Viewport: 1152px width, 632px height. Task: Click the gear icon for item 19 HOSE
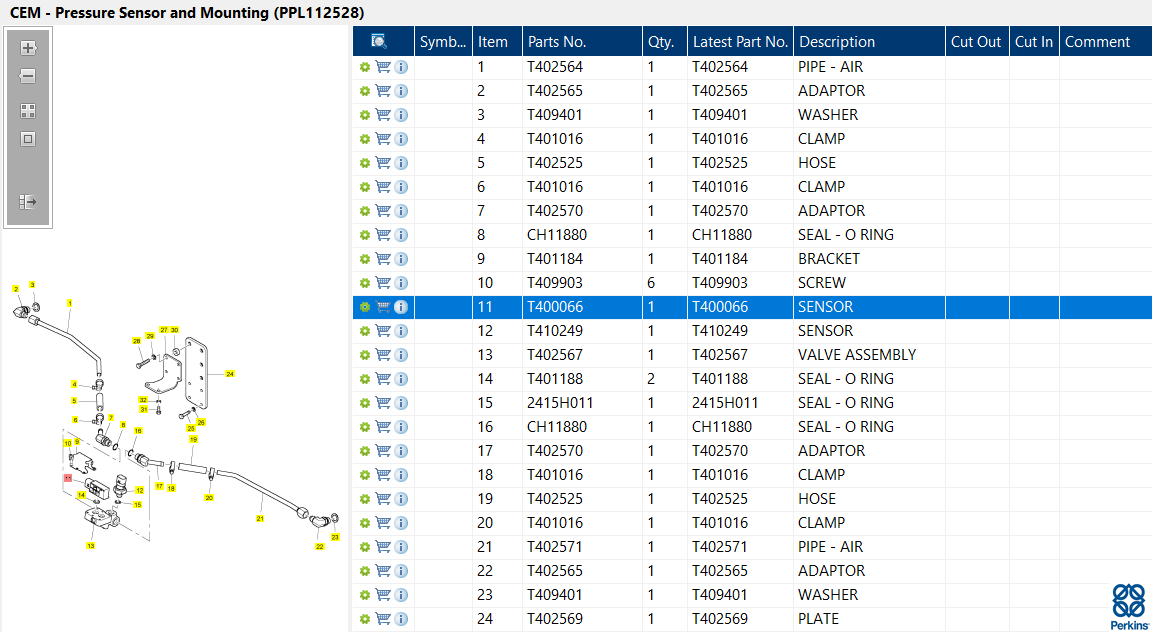[x=364, y=499]
